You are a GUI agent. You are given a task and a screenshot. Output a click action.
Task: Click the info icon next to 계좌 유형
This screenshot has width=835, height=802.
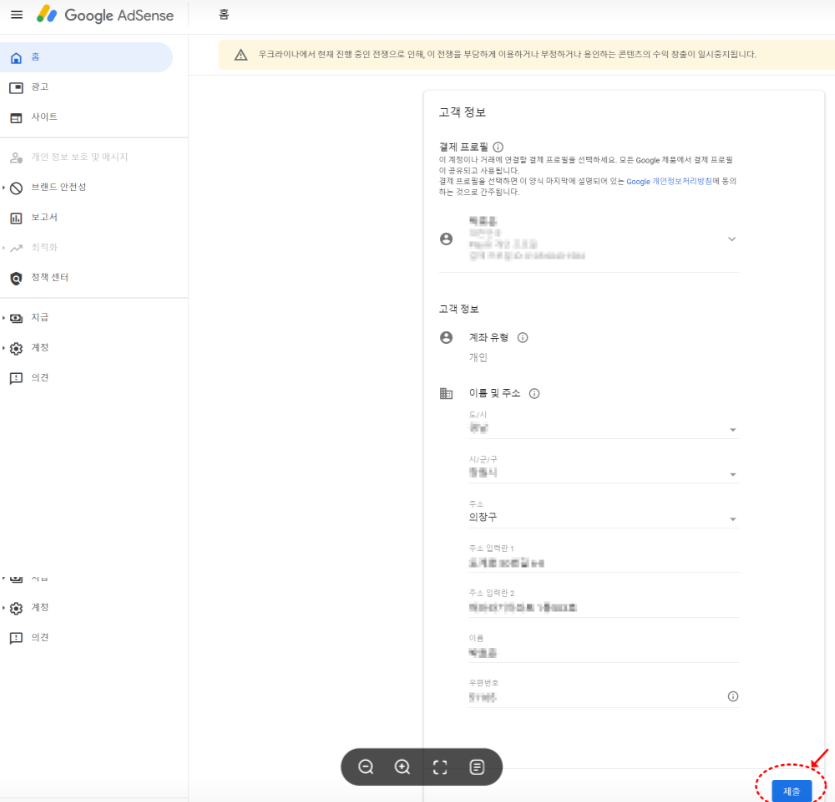[523, 337]
